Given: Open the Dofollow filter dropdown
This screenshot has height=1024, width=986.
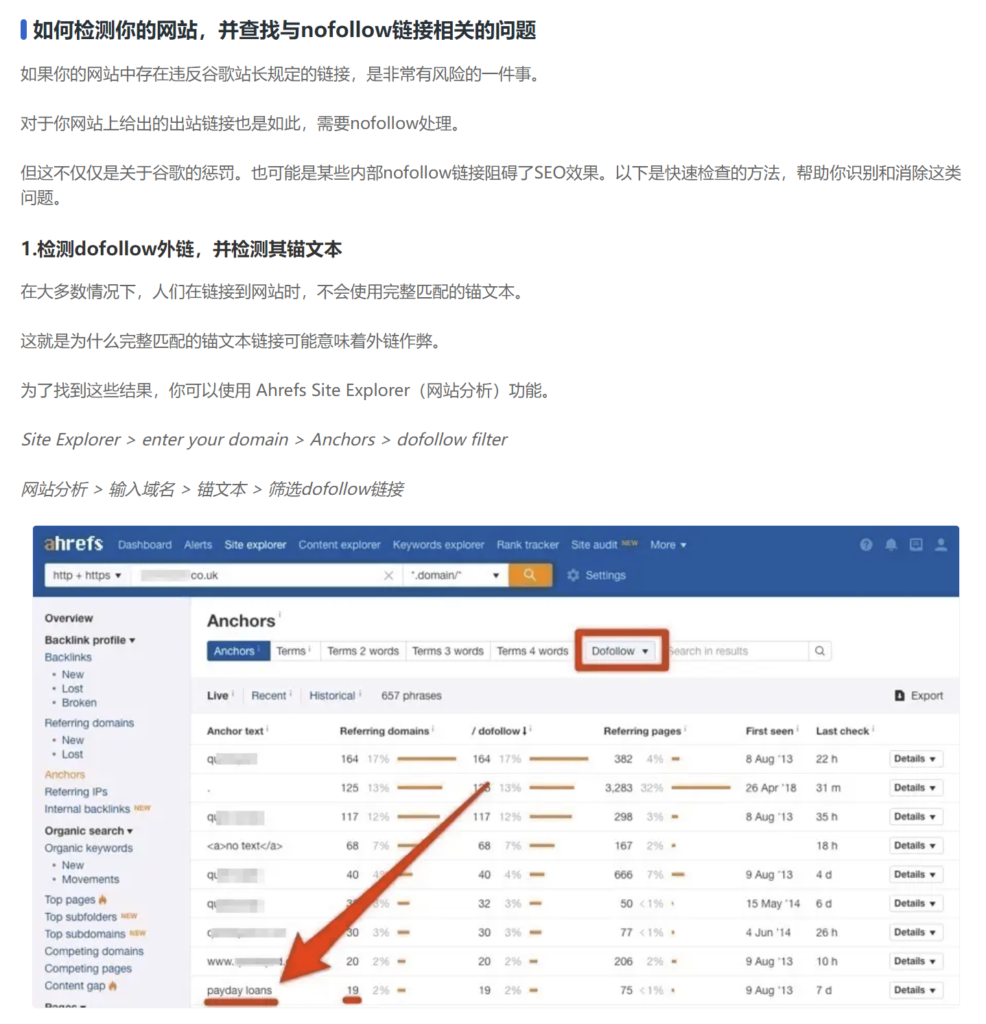Looking at the screenshot, I should click(x=621, y=651).
